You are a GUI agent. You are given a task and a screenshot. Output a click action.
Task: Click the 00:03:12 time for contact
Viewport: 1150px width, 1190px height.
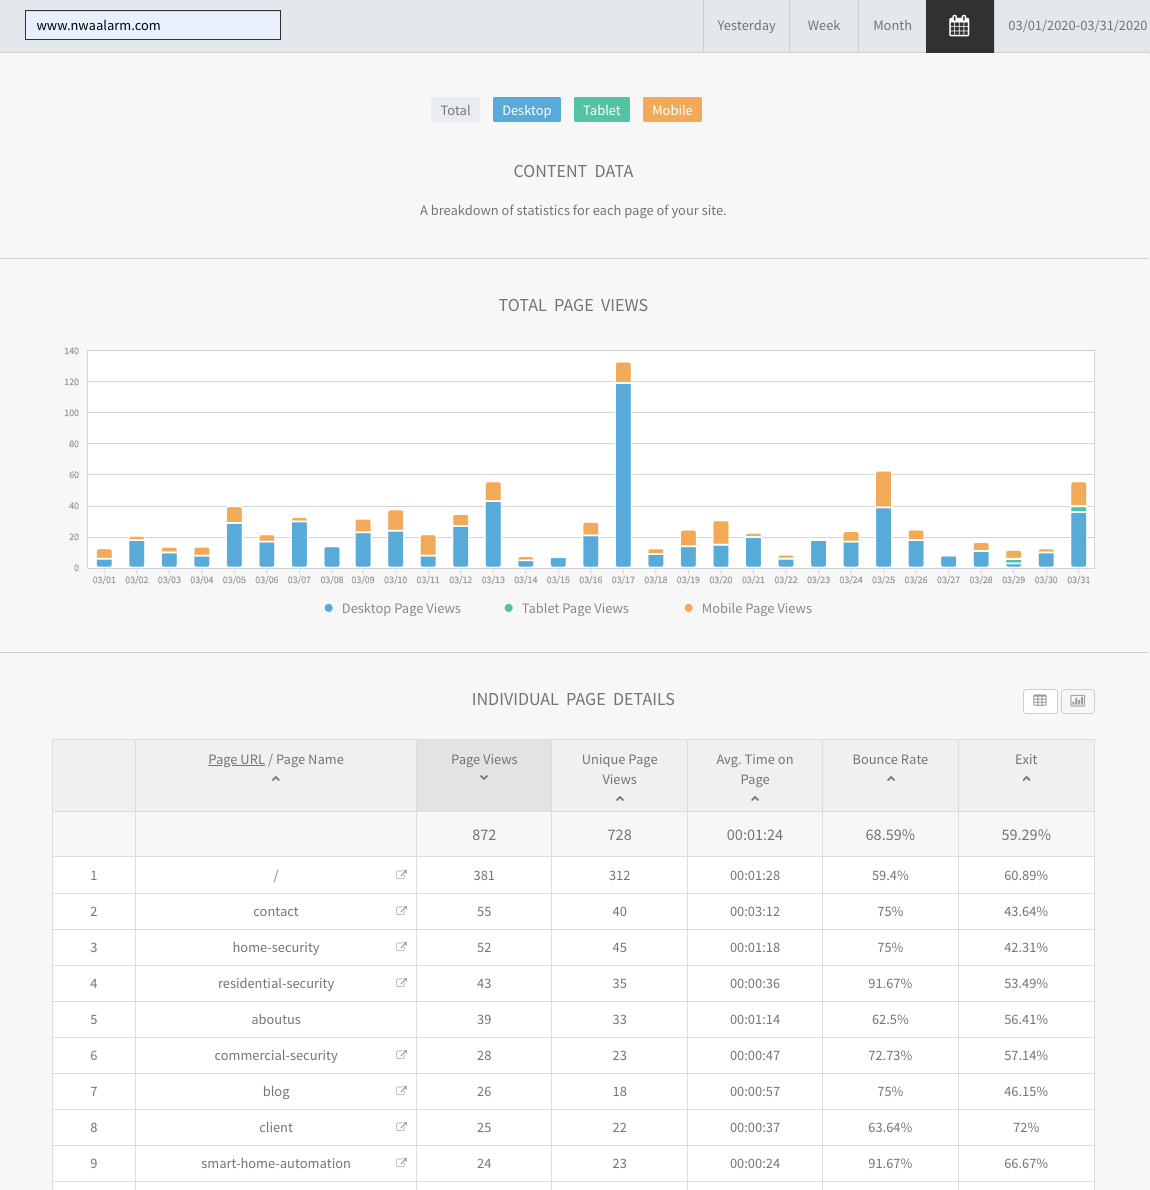(755, 911)
